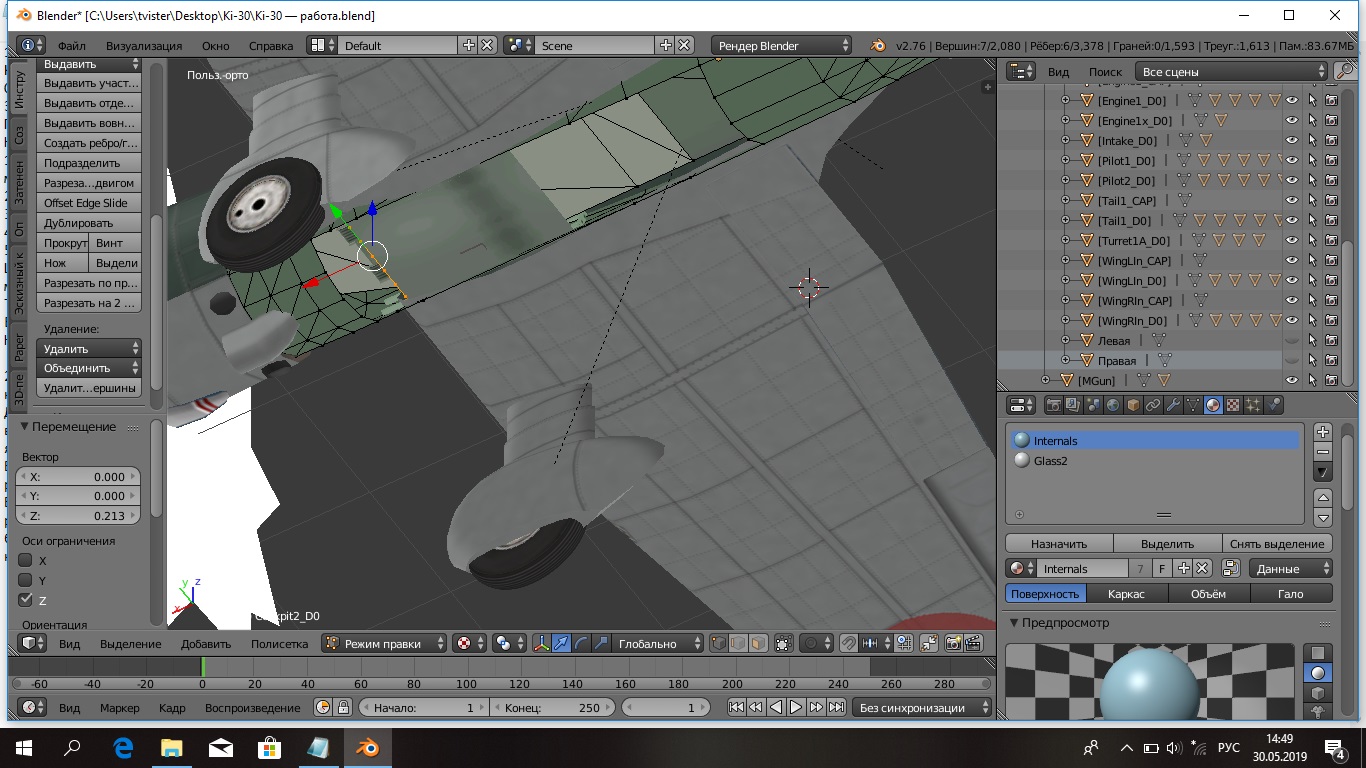This screenshot has width=1366, height=768.
Task: Open the Particles properties tab icon
Action: pos(1253,405)
